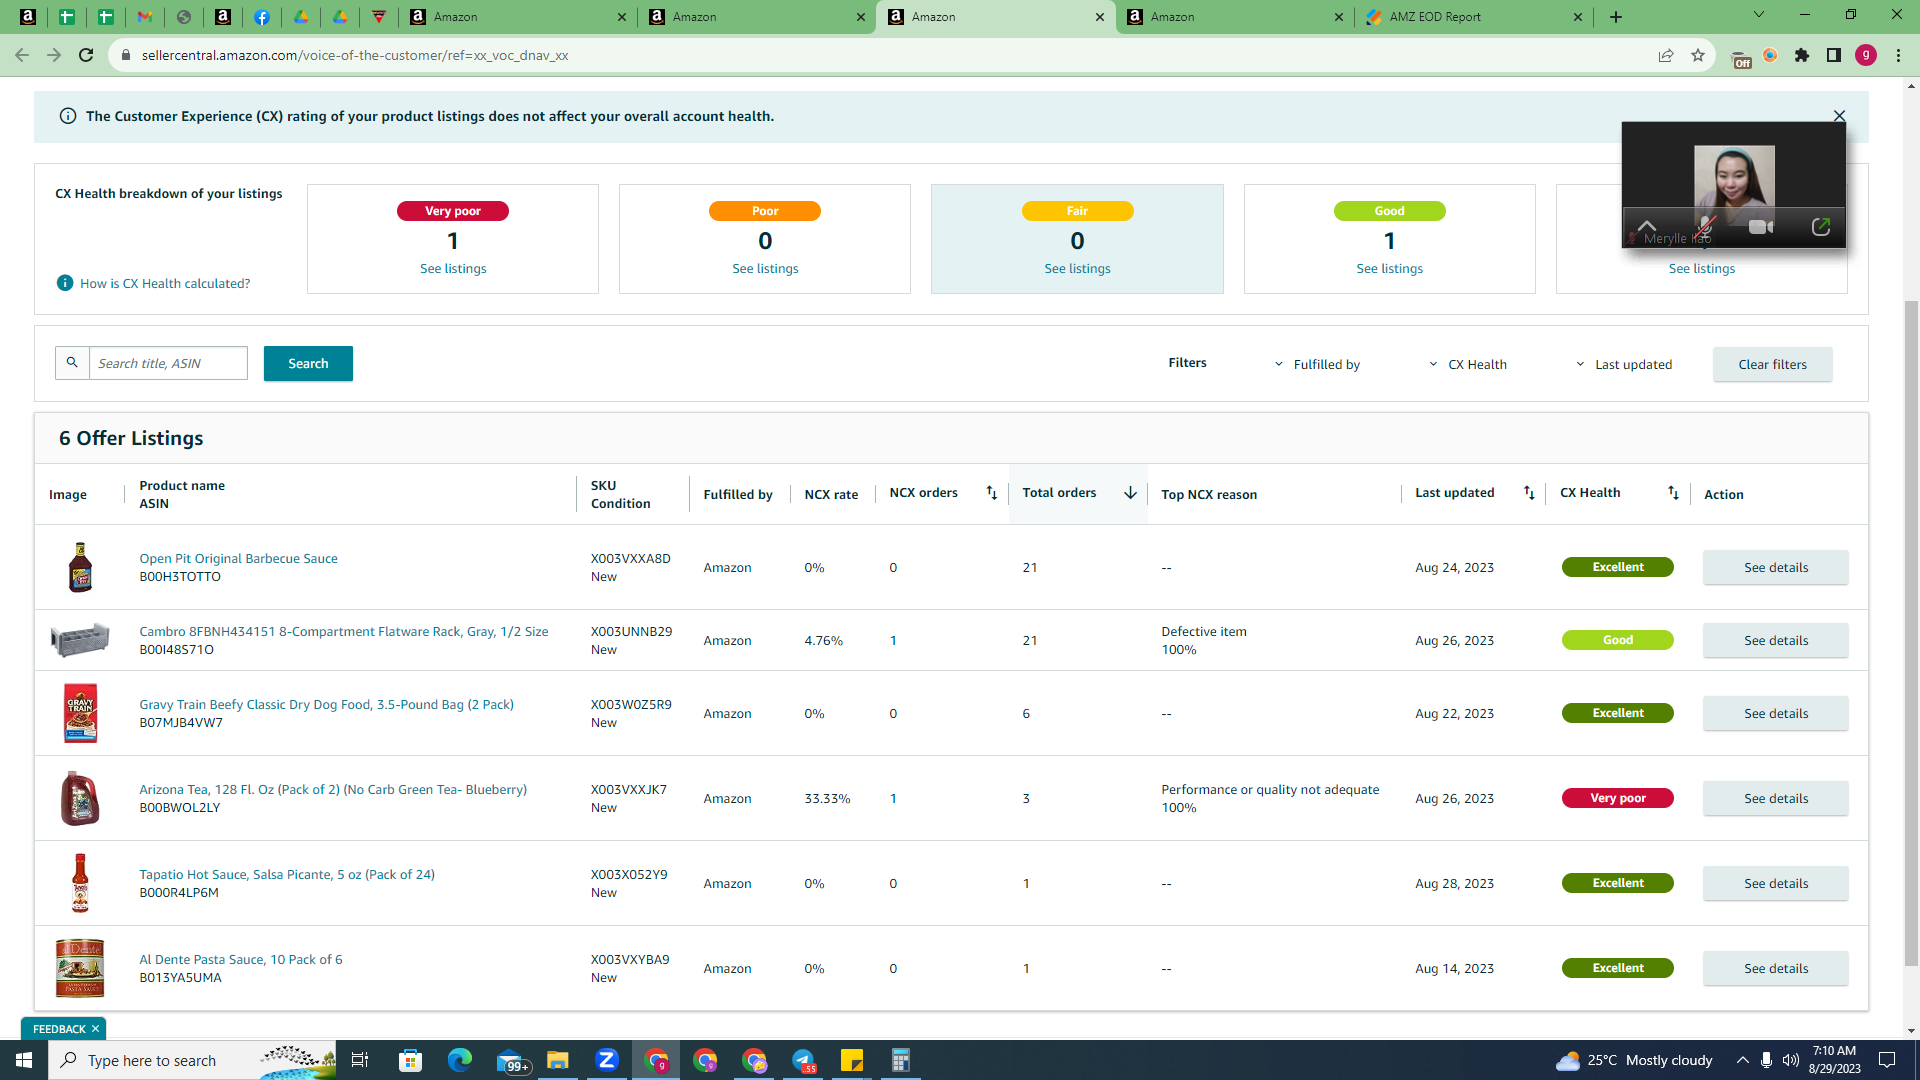Close the AMZ EOD Report tab
Screen dimensions: 1920x1080
(x=1578, y=17)
